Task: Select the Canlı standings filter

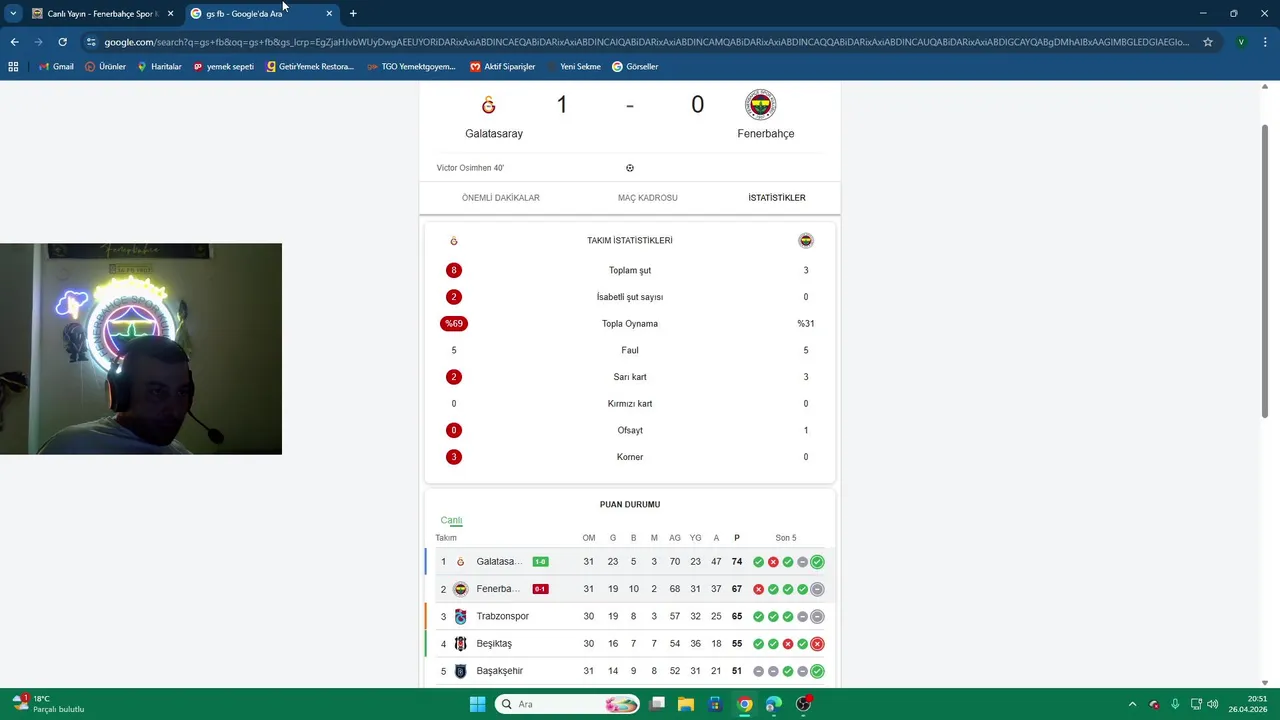Action: pyautogui.click(x=451, y=520)
